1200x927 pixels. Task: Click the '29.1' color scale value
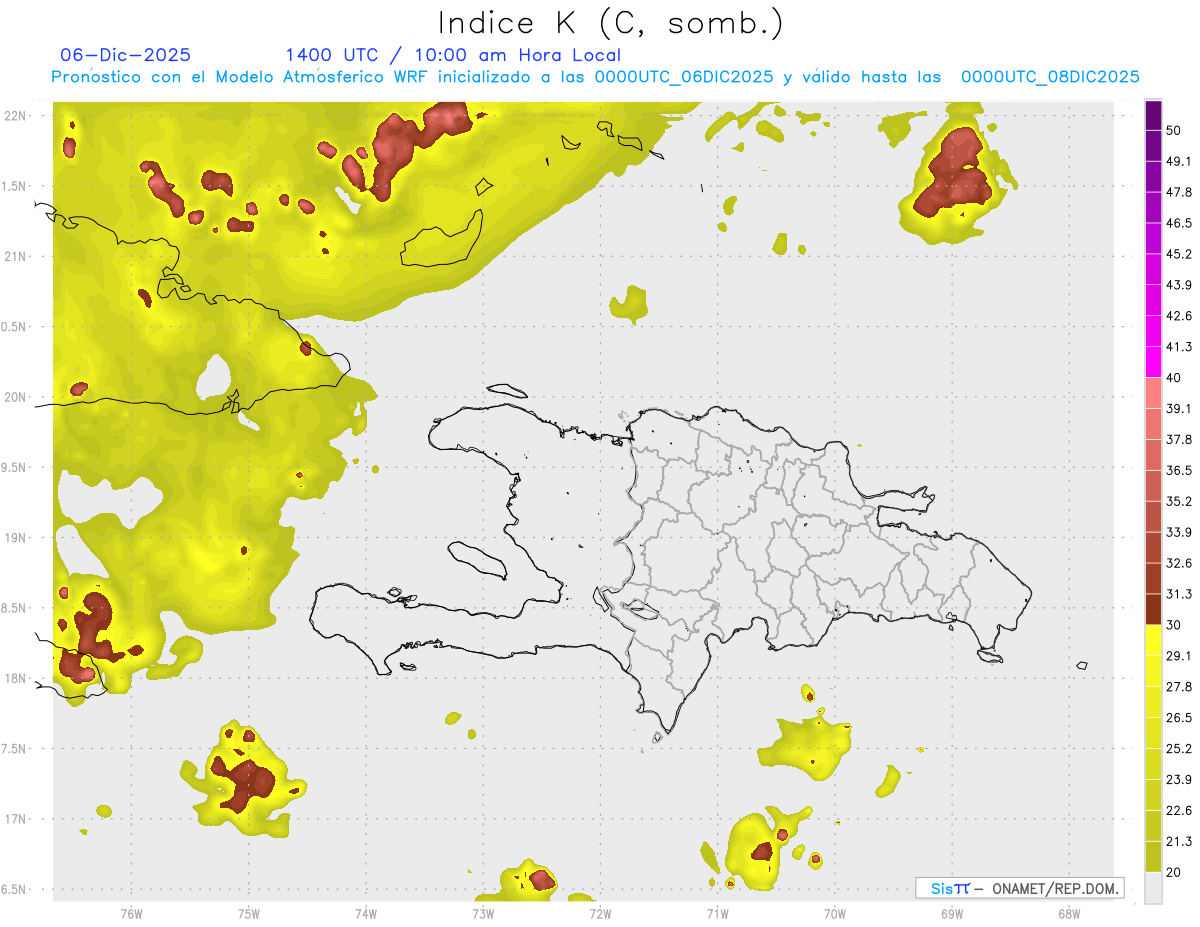(x=1179, y=655)
